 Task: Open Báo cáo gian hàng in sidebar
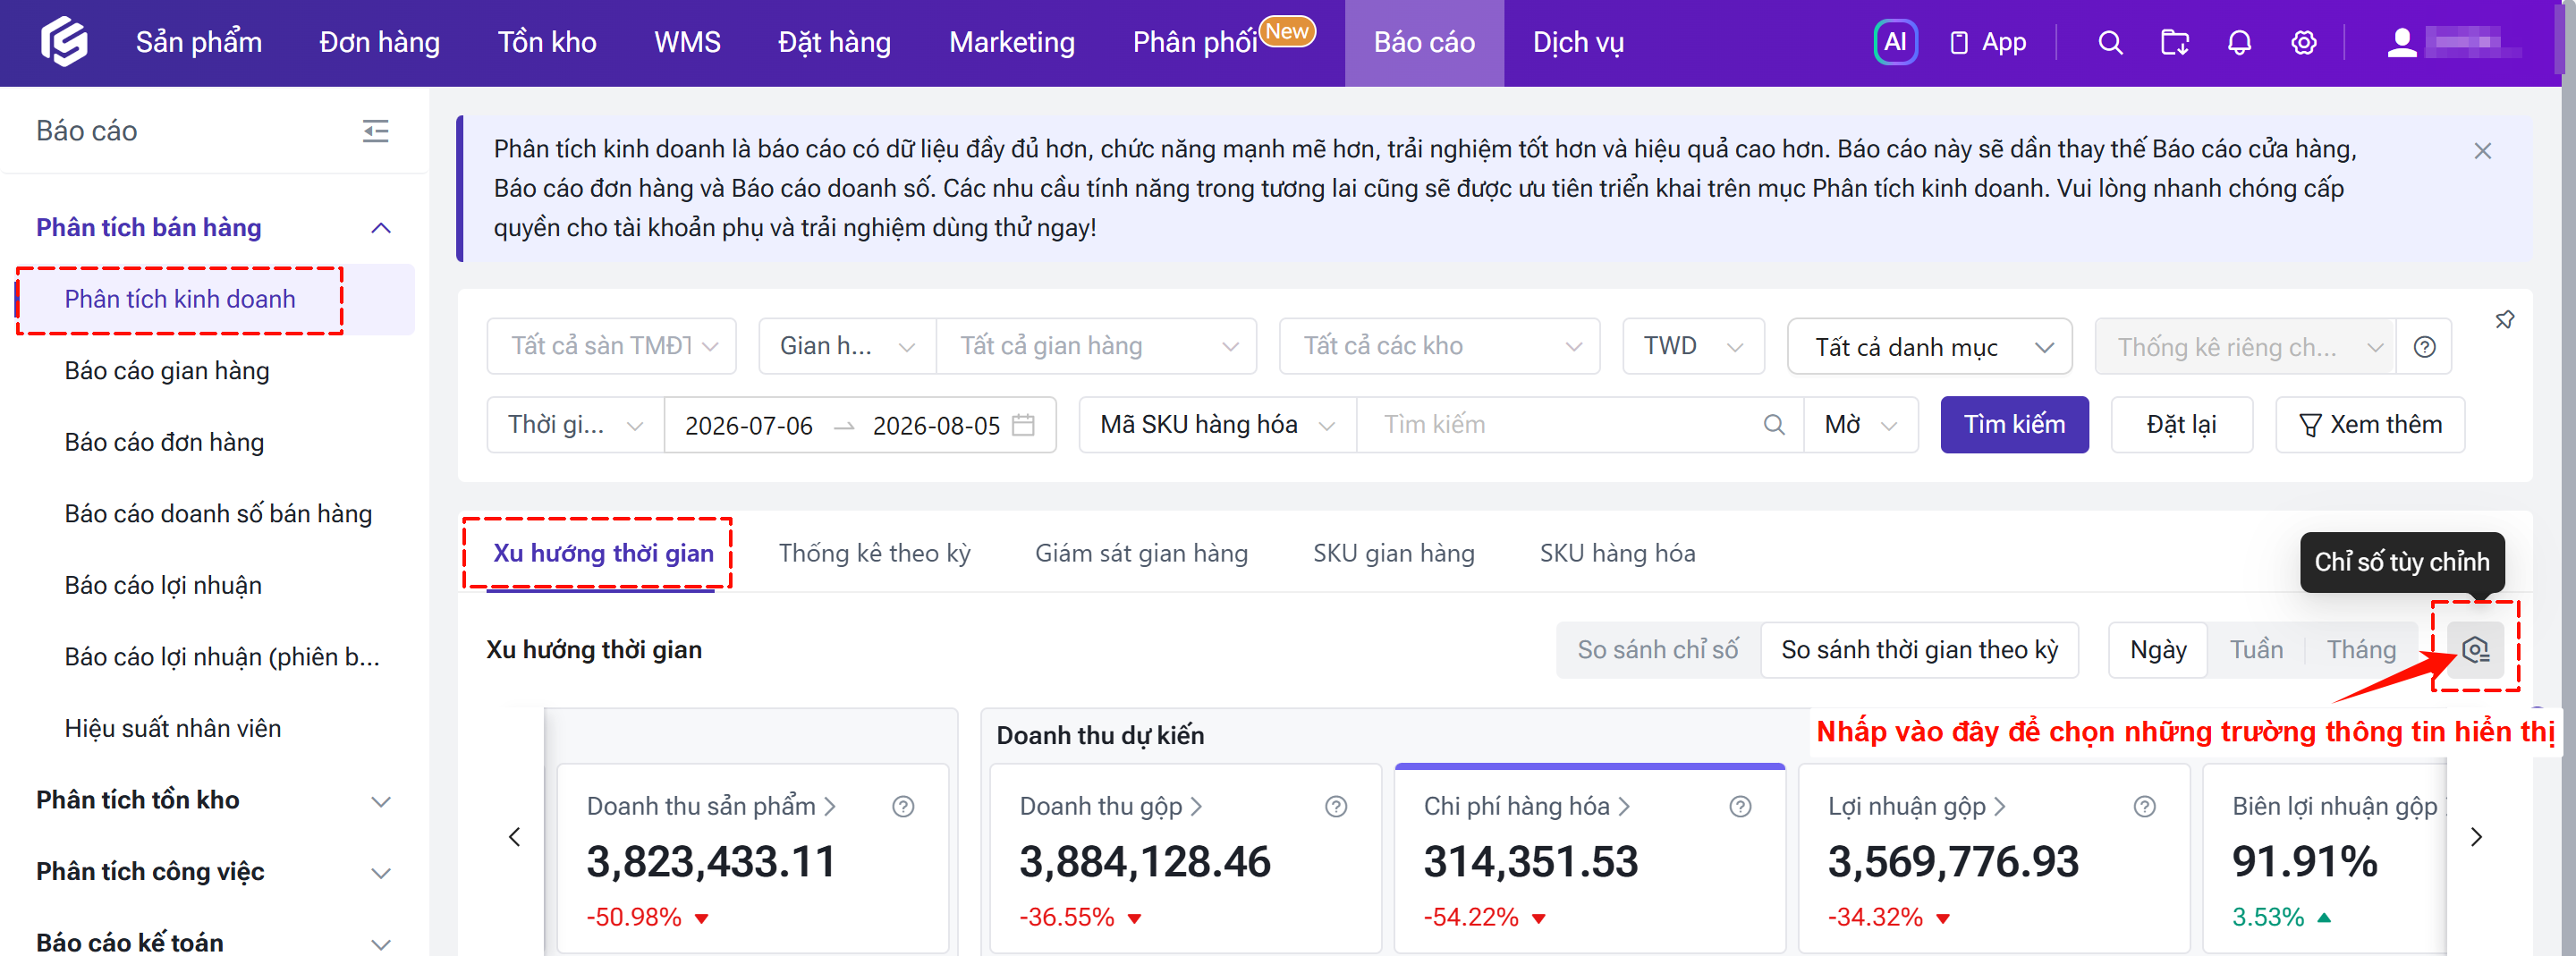(167, 371)
